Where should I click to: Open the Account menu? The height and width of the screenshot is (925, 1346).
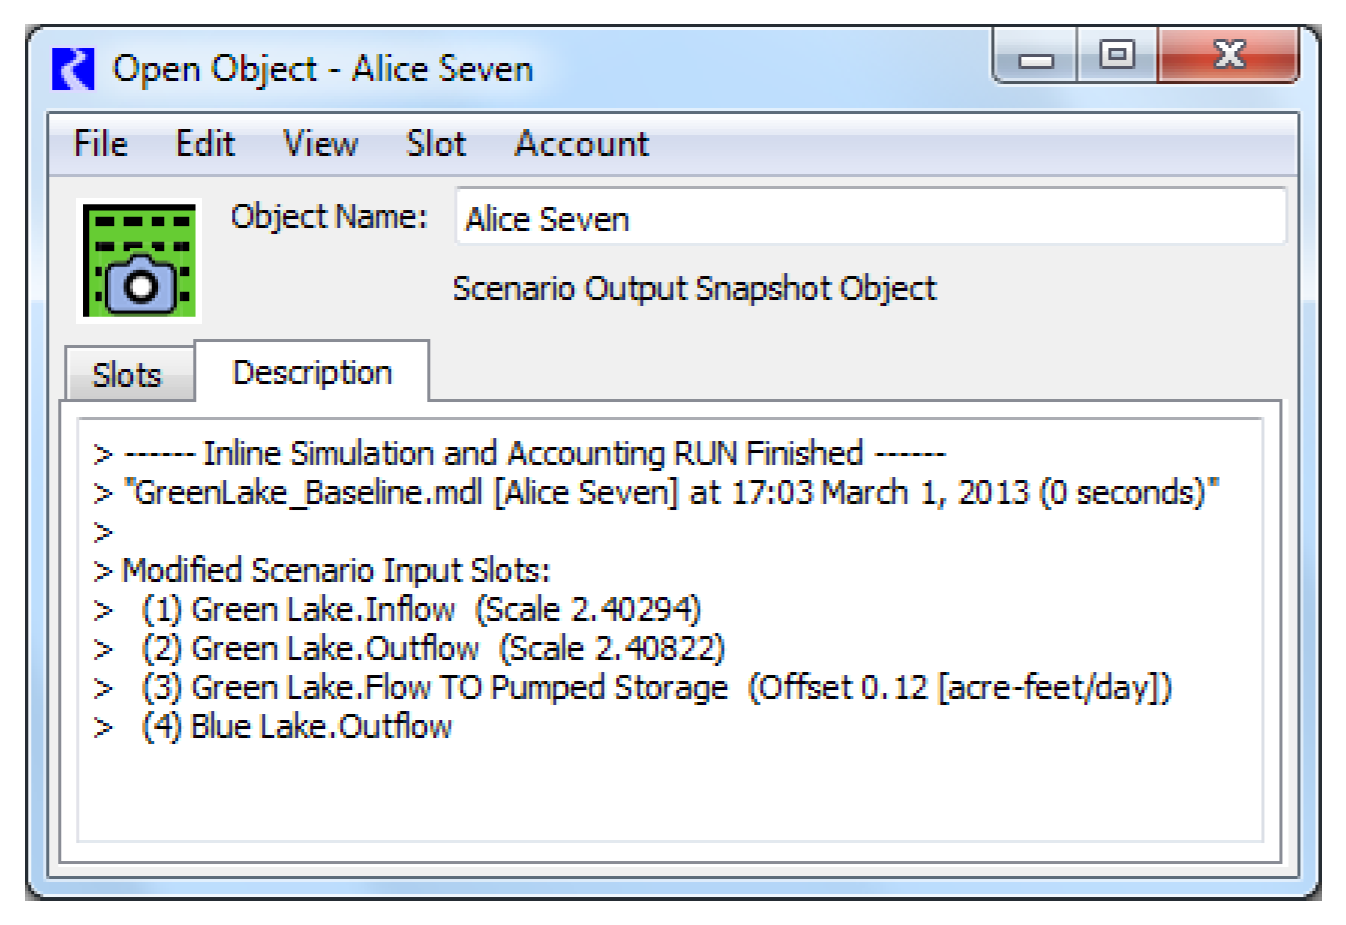[581, 144]
